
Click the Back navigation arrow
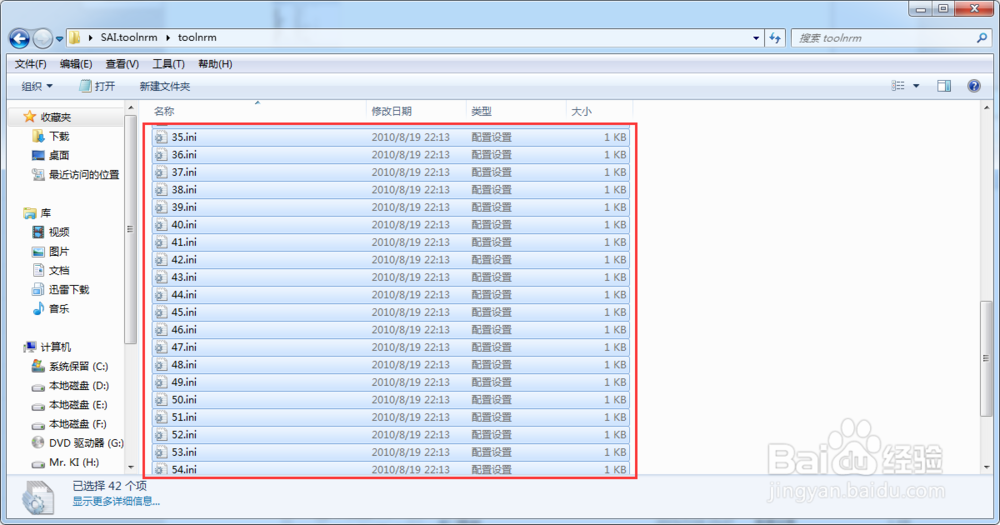(20, 38)
